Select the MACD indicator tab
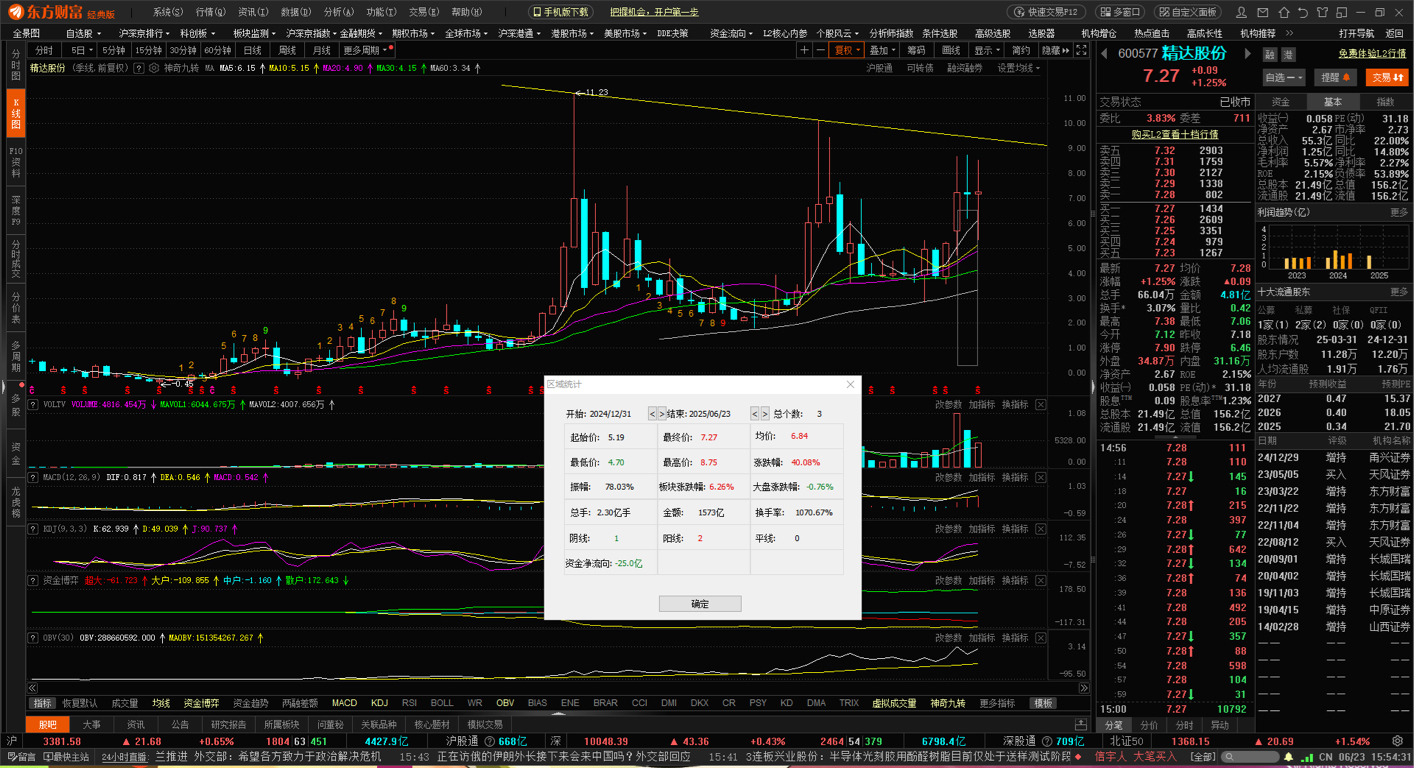The width and height of the screenshot is (1414, 768). pos(344,703)
